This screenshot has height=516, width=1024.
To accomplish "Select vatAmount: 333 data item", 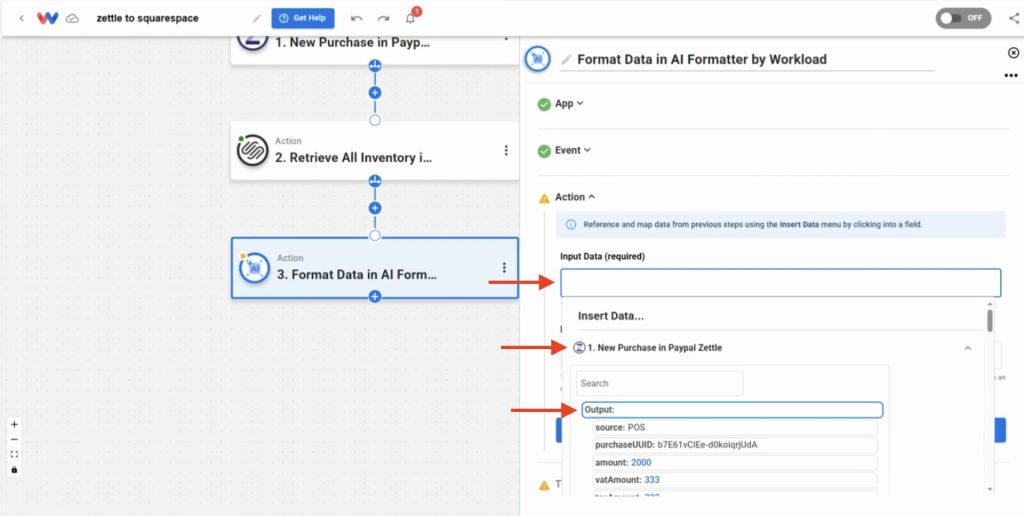I will (735, 480).
